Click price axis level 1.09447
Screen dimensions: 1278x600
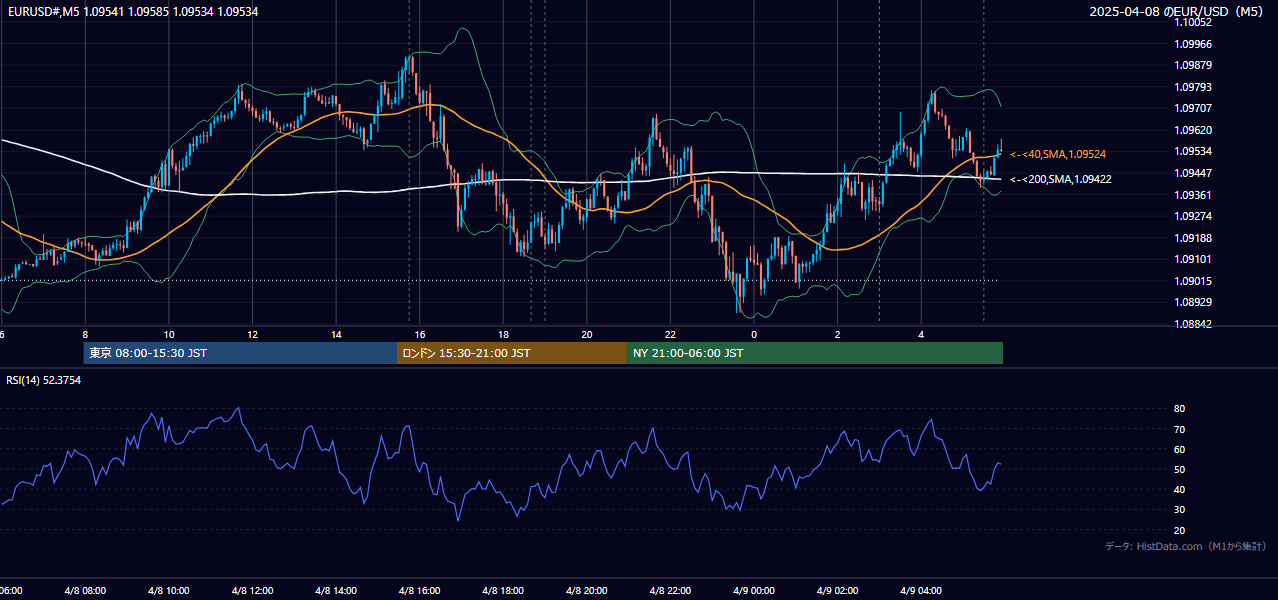(x=1194, y=173)
